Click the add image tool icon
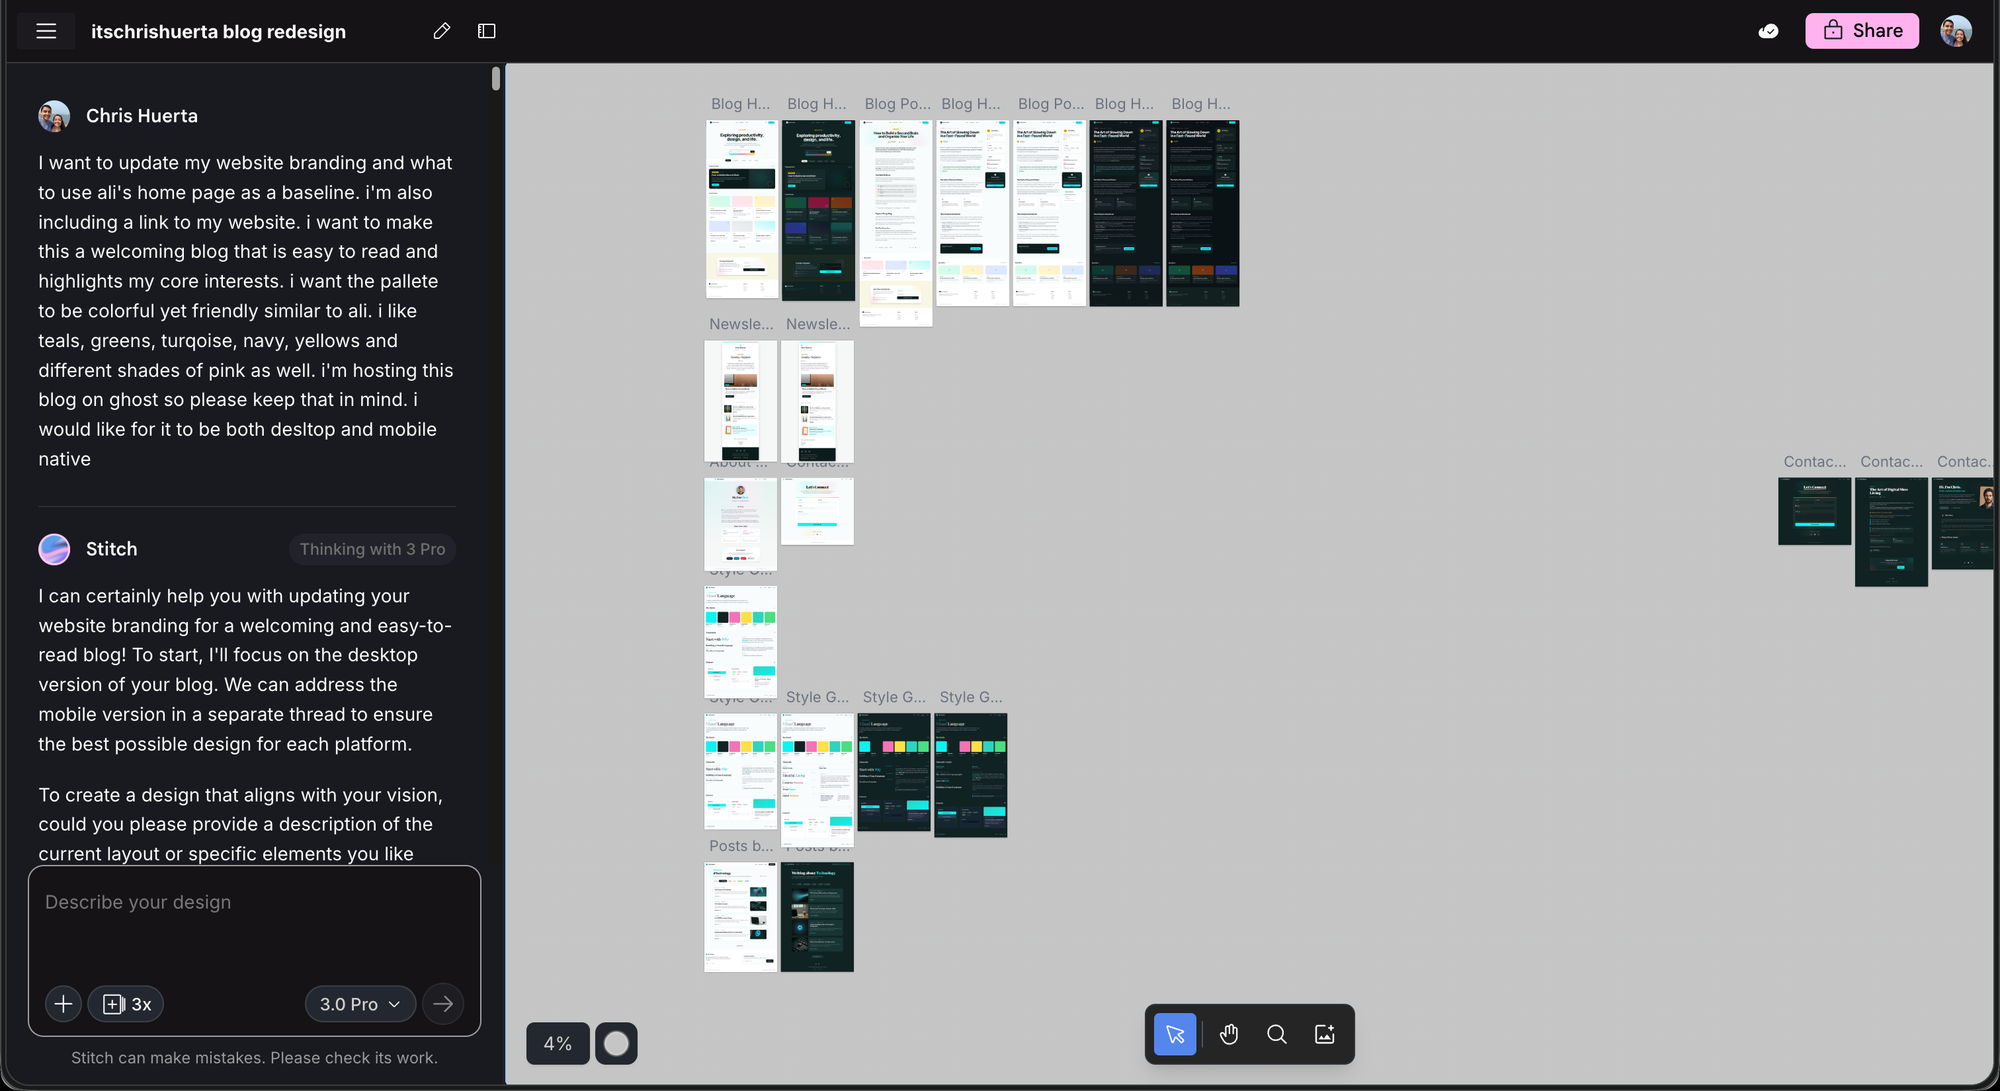2000x1091 pixels. point(1325,1034)
